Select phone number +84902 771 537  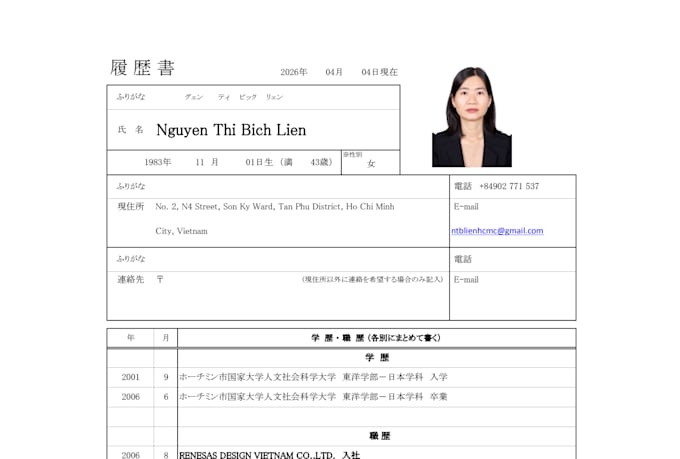coord(509,186)
